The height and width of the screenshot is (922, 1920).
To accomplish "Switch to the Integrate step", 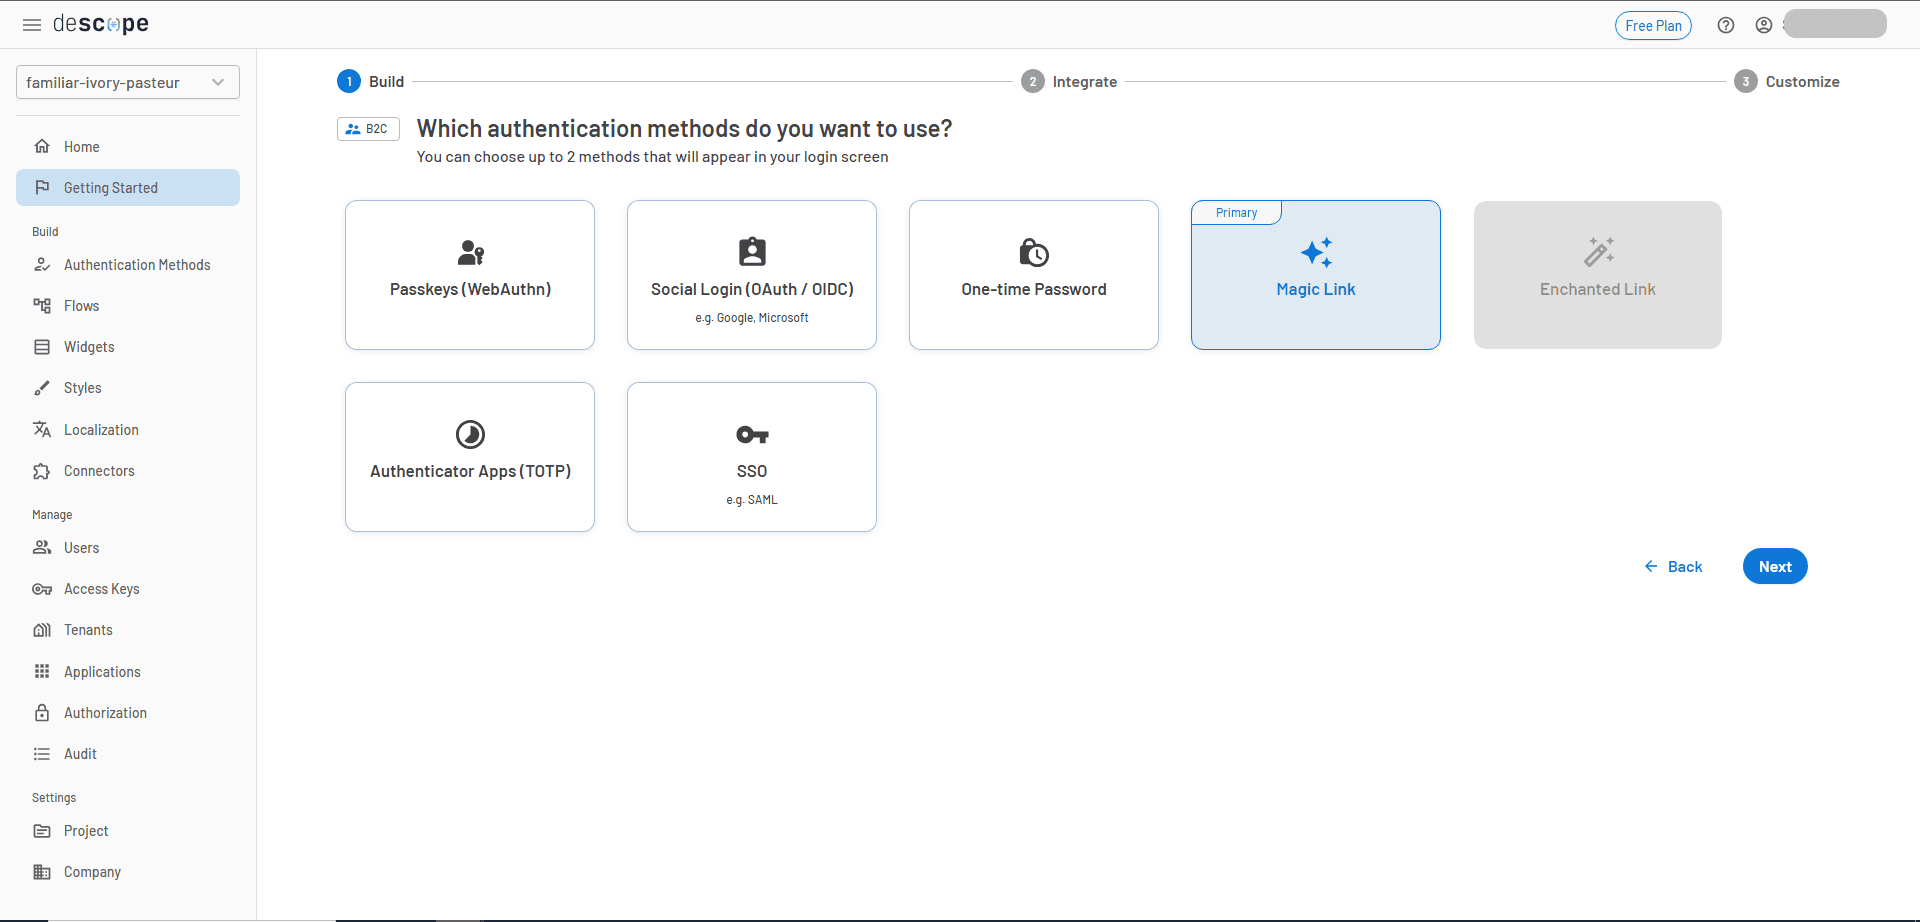I will [x=1068, y=81].
